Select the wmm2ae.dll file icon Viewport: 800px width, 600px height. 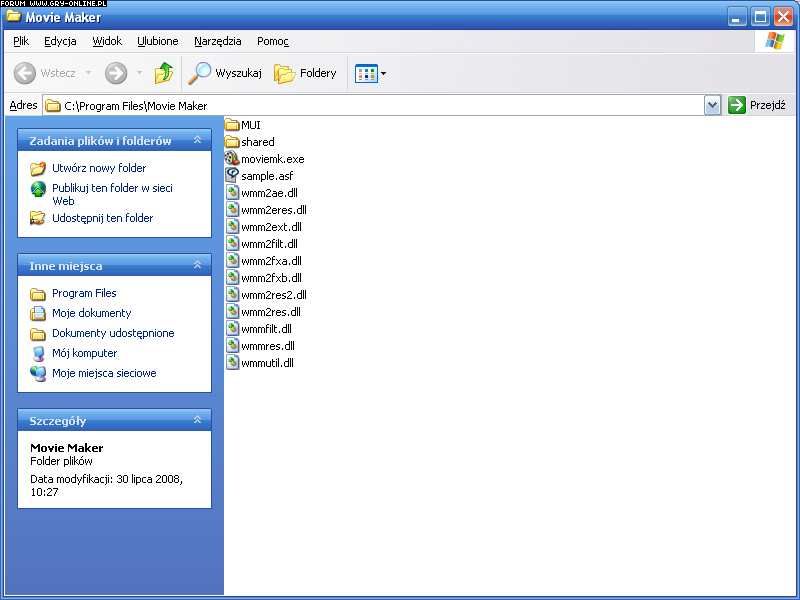point(232,193)
